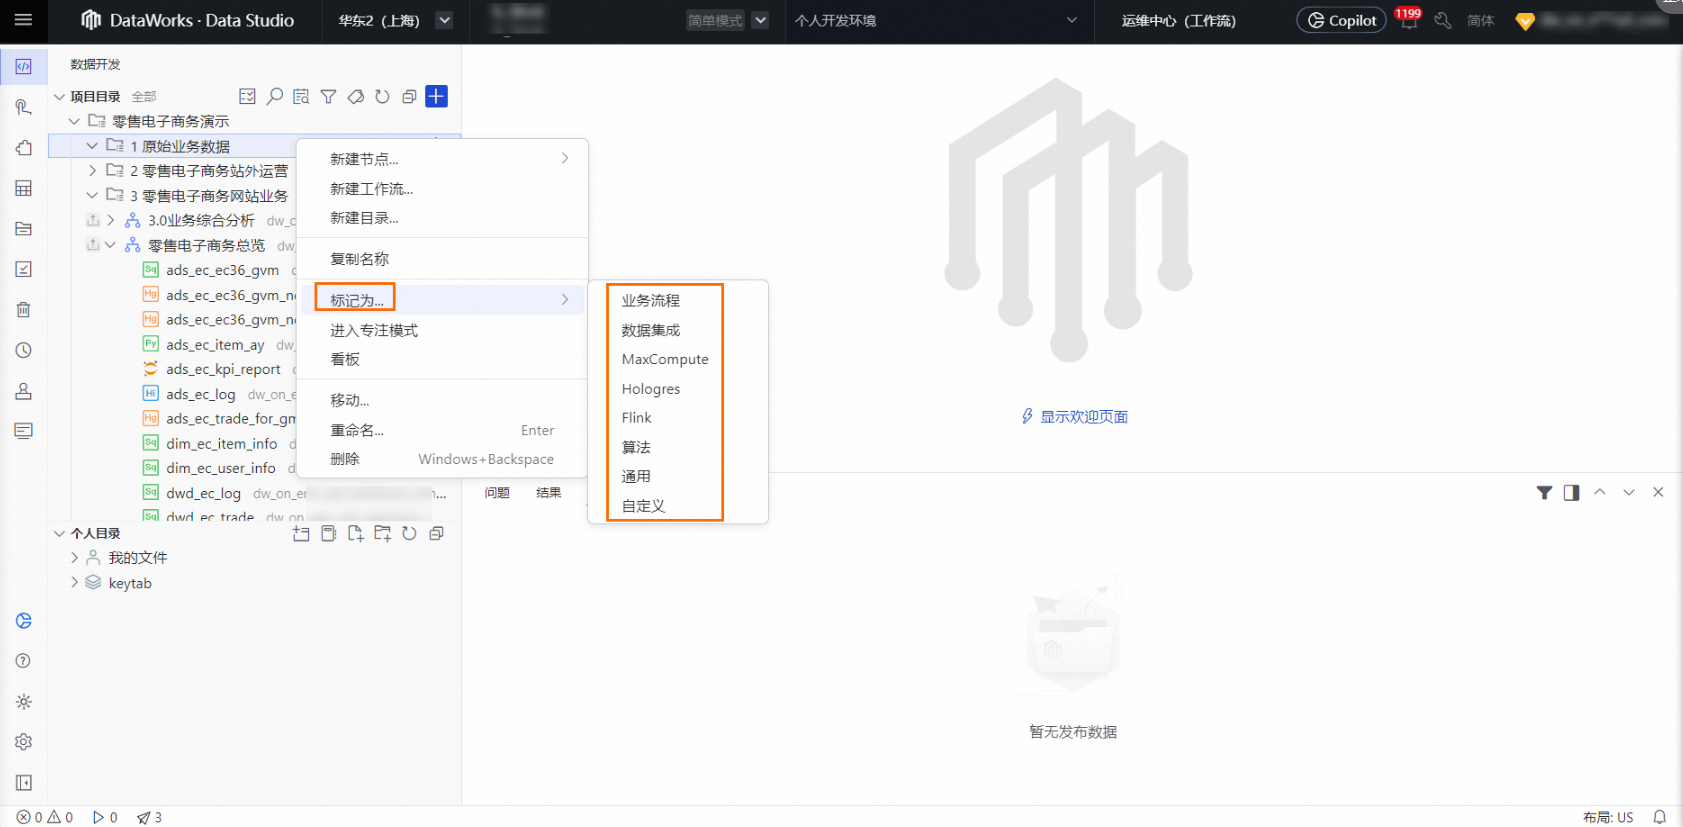The height and width of the screenshot is (827, 1683).
Task: Open the status bar notification bell
Action: [1660, 817]
